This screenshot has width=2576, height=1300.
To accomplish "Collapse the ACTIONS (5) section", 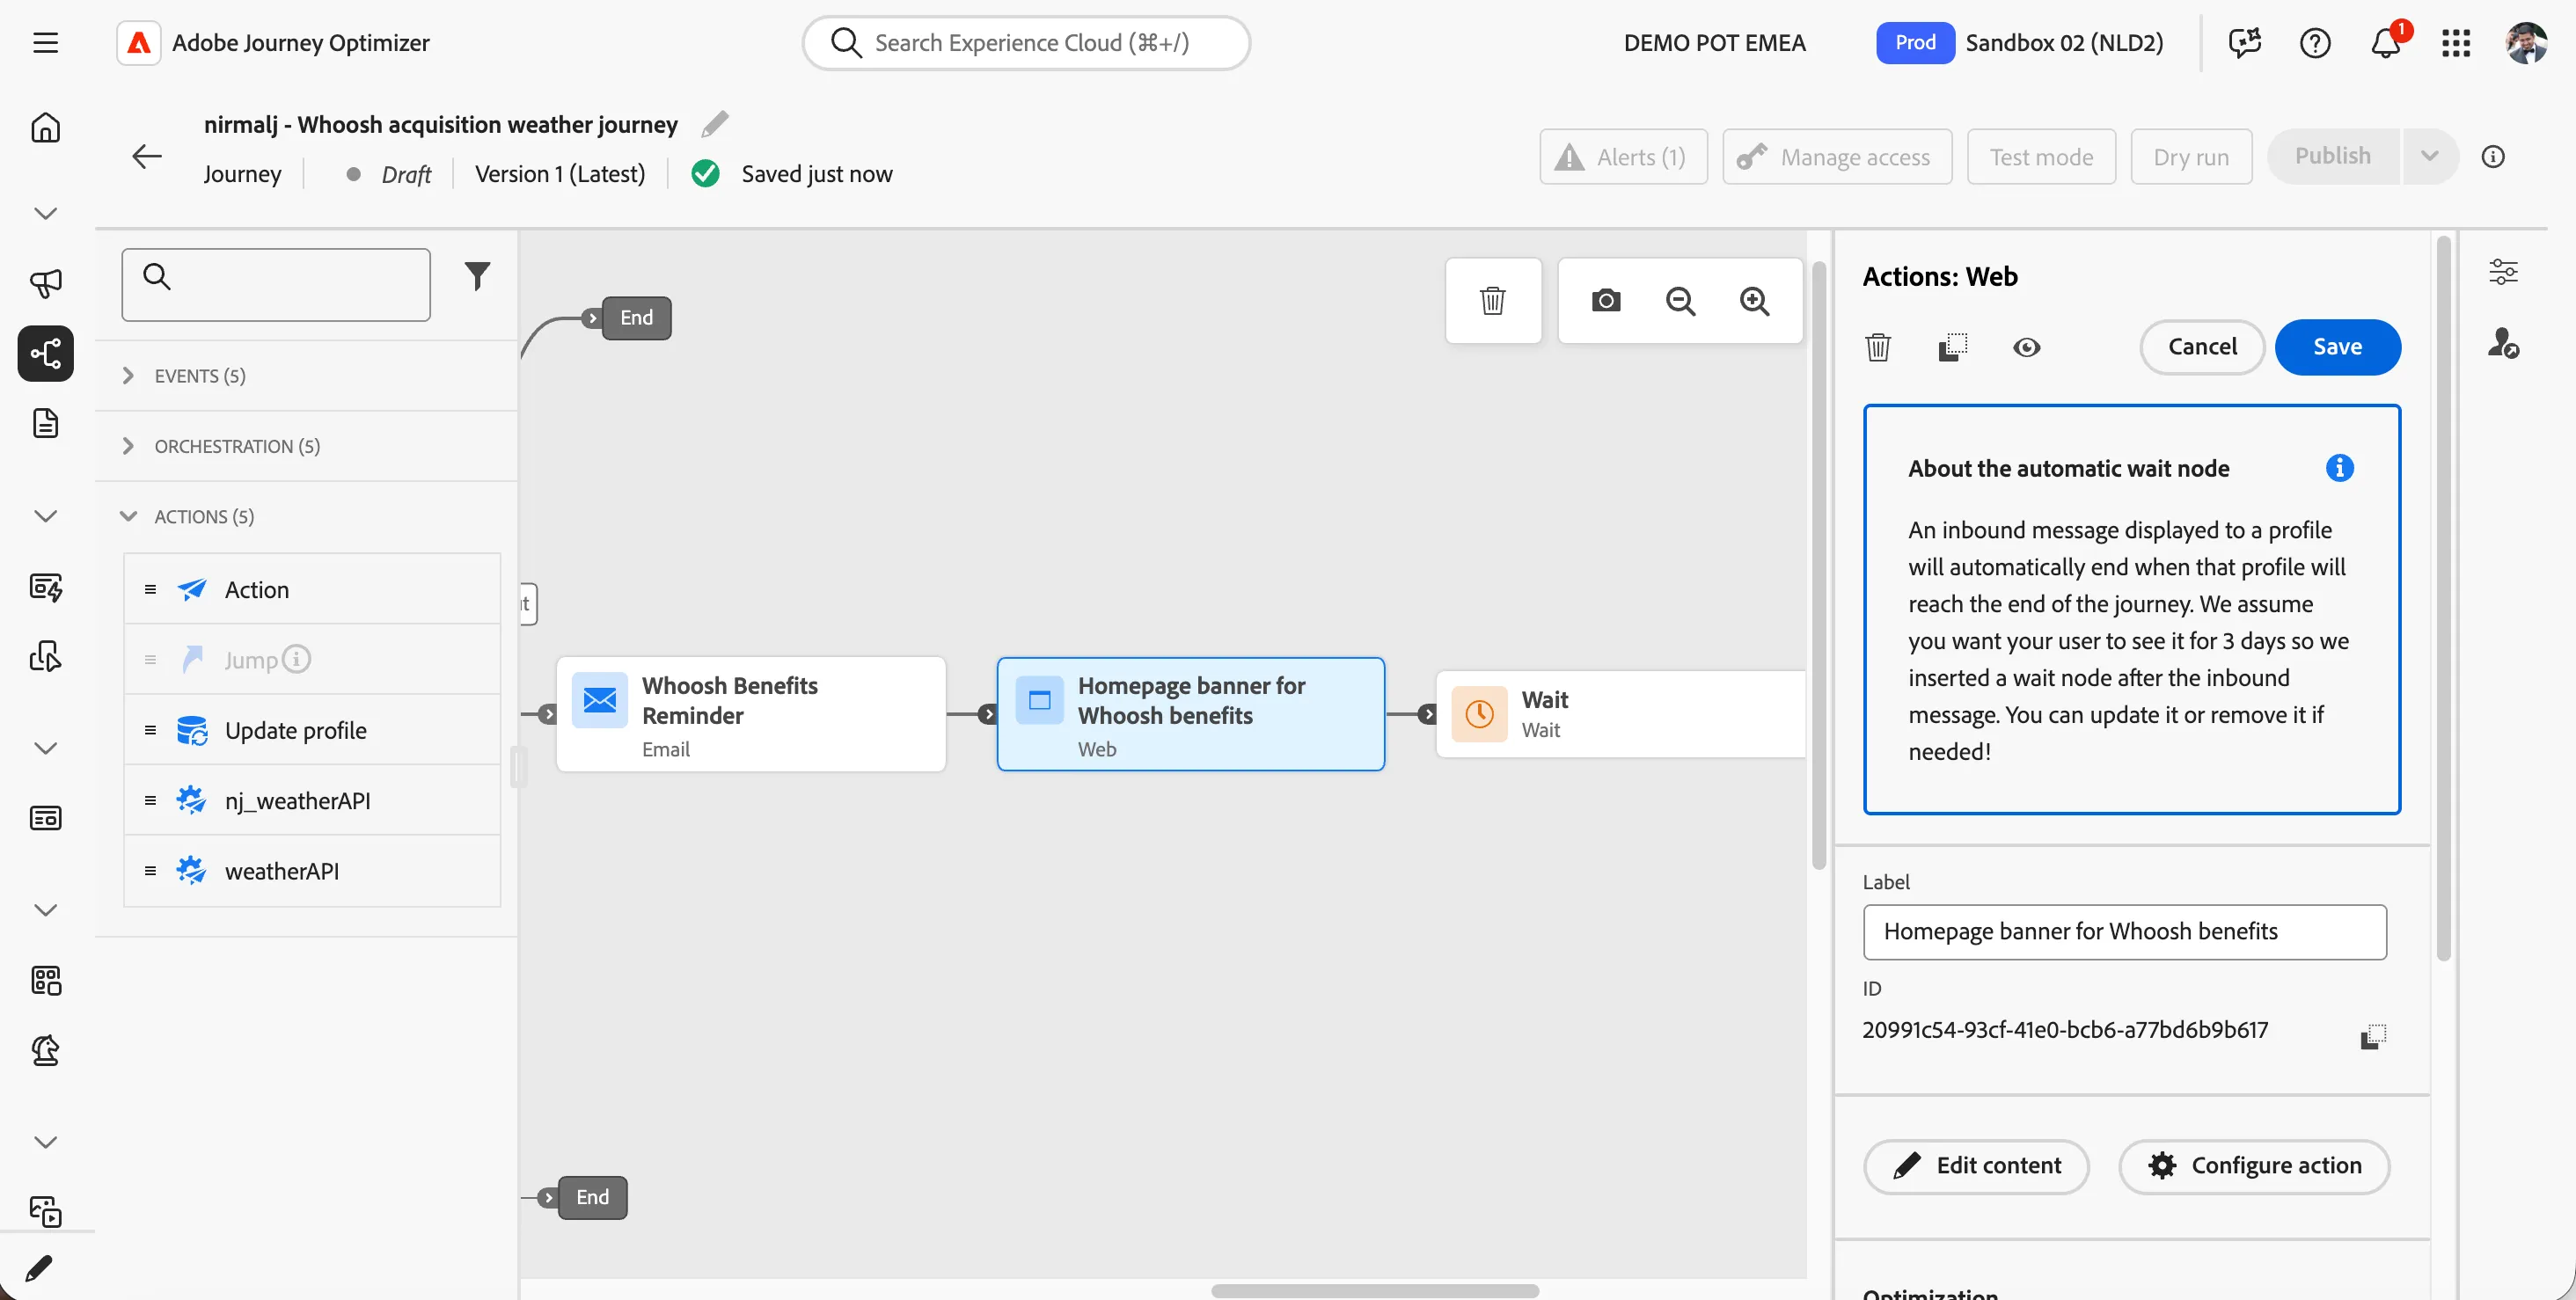I will pos(307,517).
